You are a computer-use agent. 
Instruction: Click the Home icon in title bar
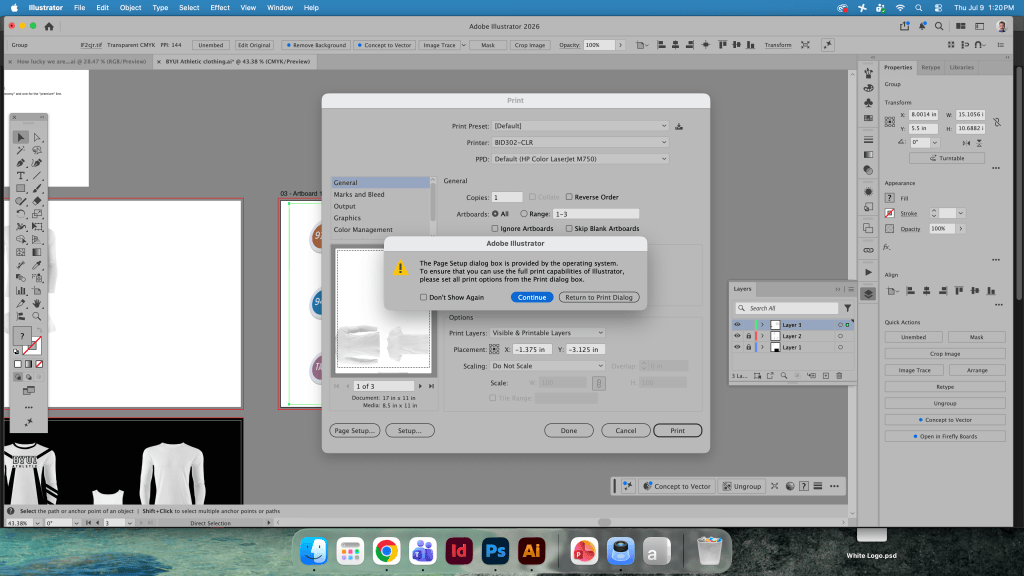click(49, 26)
